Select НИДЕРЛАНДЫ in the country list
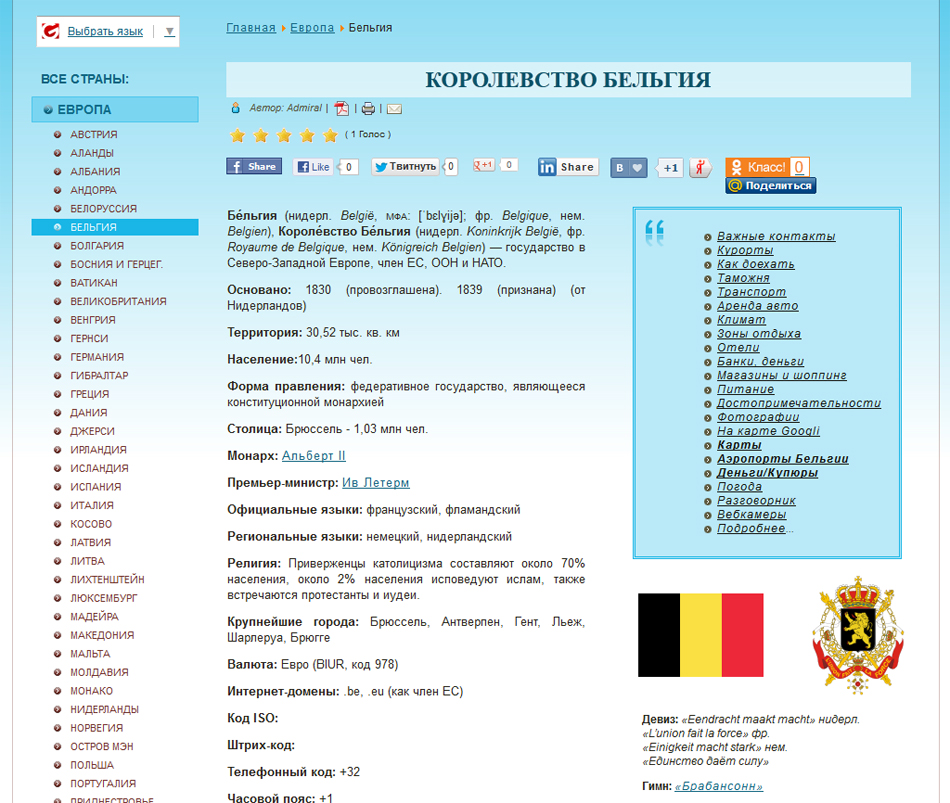The image size is (950, 803). coord(104,709)
